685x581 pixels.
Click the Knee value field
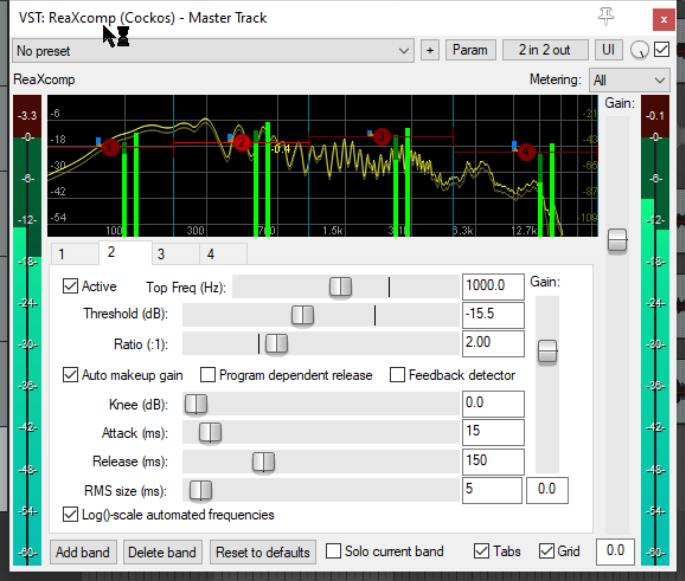click(x=493, y=404)
